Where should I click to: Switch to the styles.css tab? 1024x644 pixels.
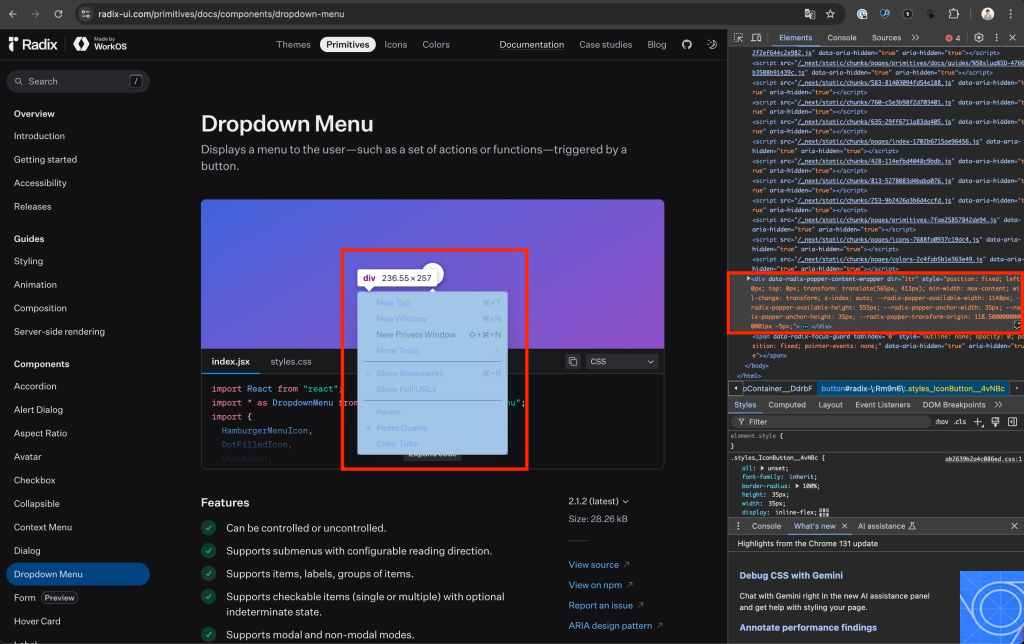[x=291, y=361]
